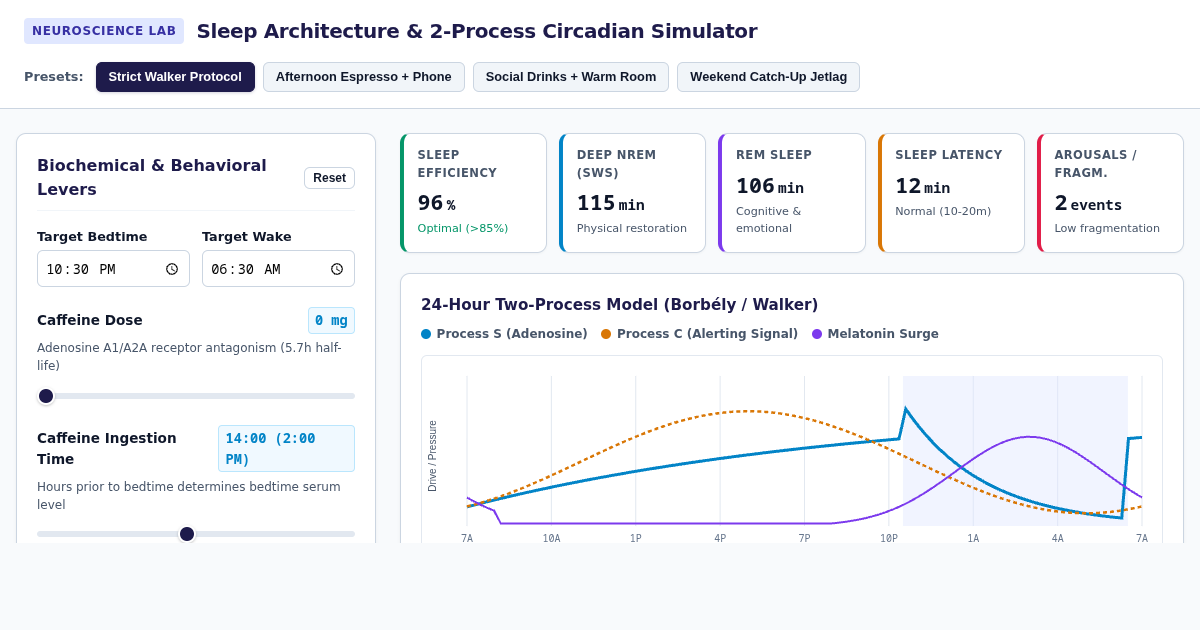Edit the Target Bedtime 10:30 PM field
This screenshot has width=1200, height=630.
[113, 269]
